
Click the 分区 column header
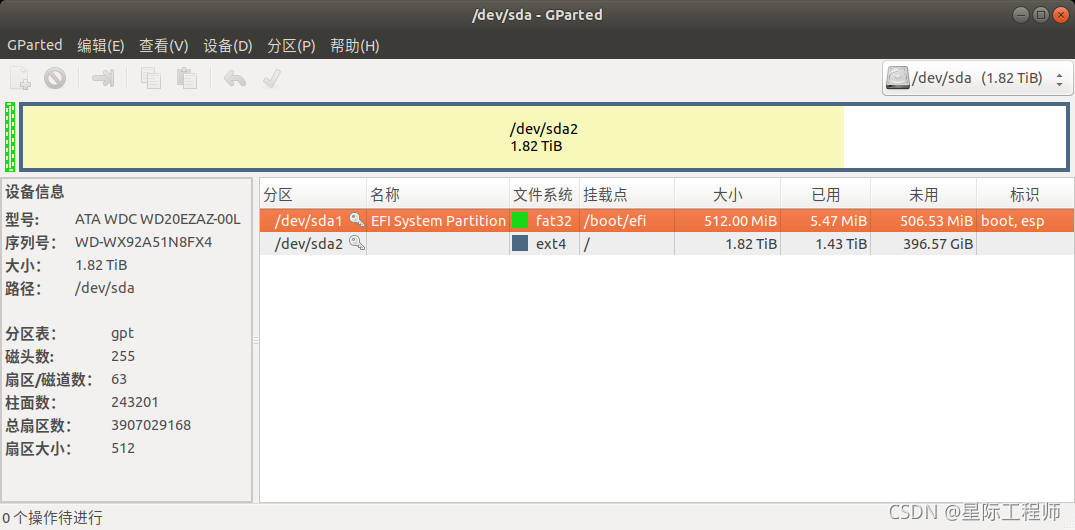[313, 195]
